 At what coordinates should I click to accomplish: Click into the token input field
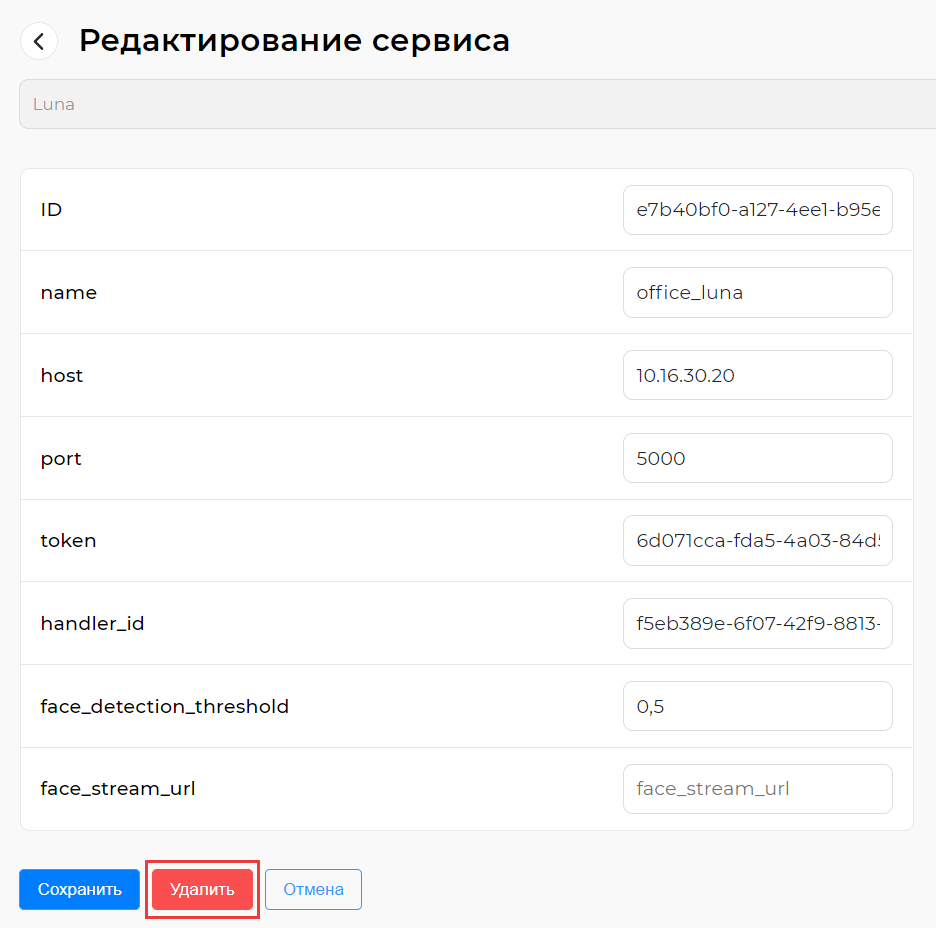coord(758,541)
